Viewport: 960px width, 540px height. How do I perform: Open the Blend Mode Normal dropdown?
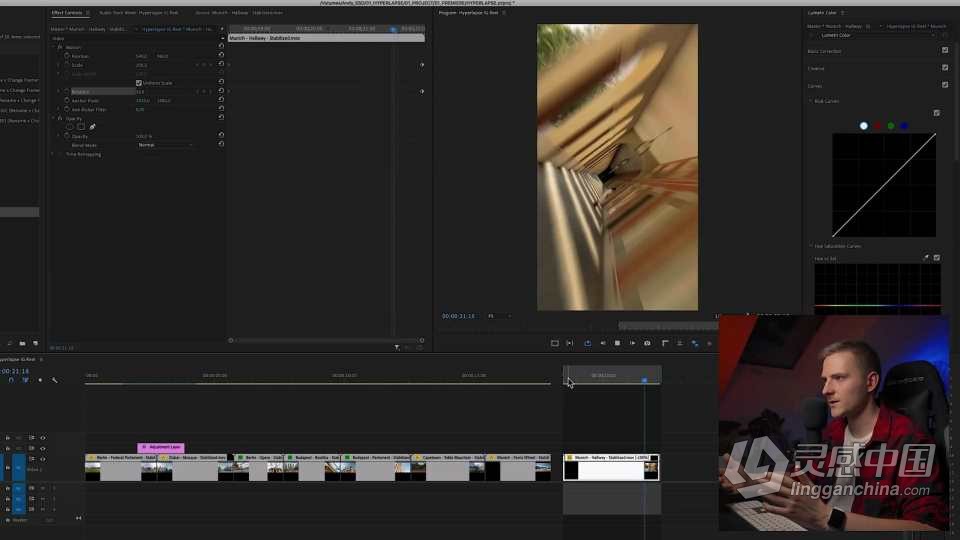coord(165,145)
